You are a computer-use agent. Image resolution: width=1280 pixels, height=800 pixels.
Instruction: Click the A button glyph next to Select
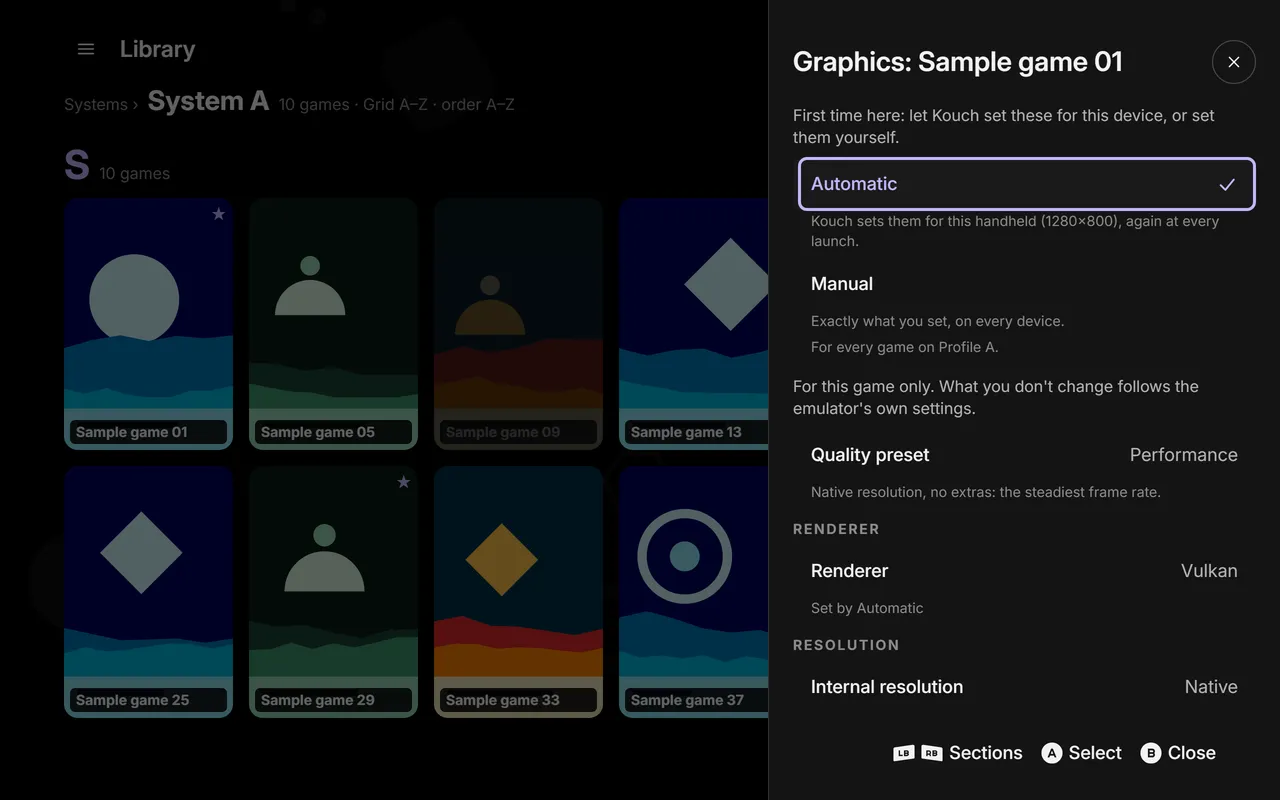click(x=1051, y=753)
